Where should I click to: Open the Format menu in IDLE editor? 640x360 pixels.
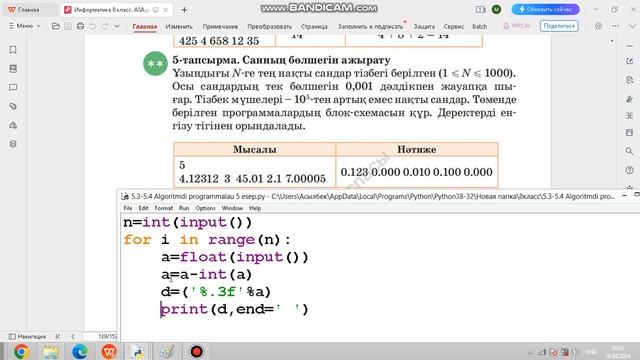[164, 208]
